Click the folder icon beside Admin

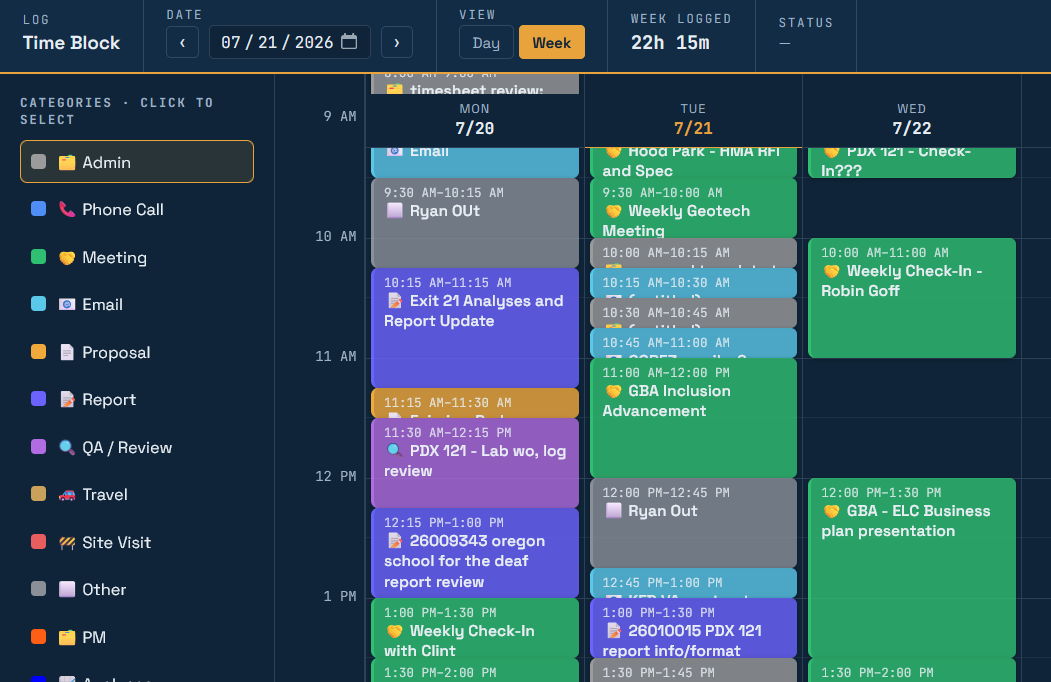67,162
